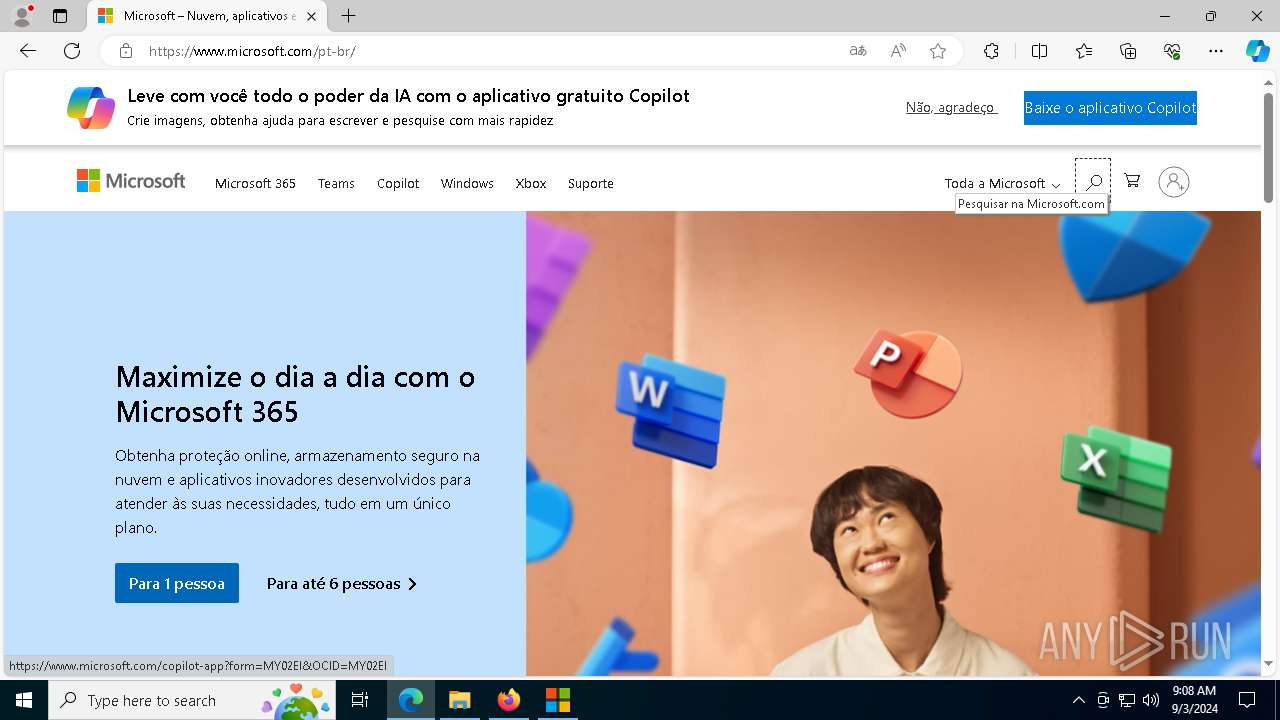Expand Toda a Microsoft dropdown
This screenshot has width=1280, height=720.
[x=1002, y=183]
